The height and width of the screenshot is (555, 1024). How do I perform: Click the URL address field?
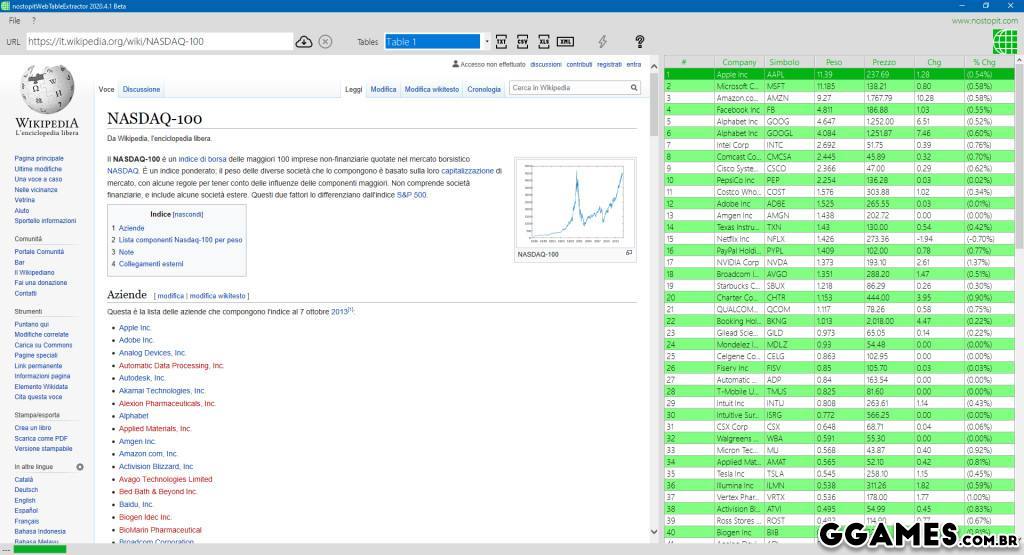[x=160, y=42]
